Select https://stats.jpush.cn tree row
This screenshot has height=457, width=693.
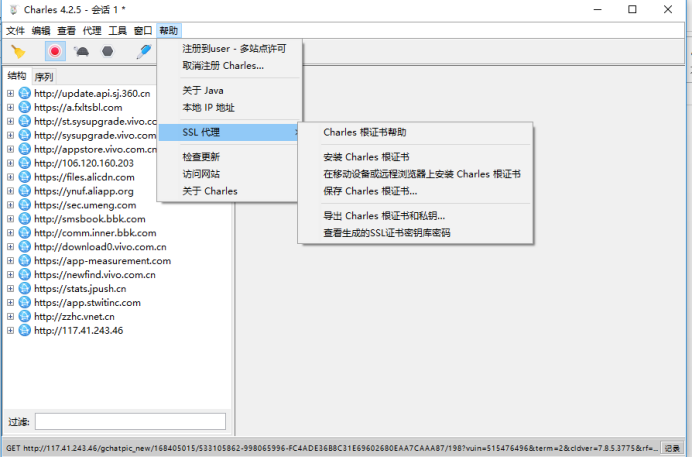tap(80, 289)
